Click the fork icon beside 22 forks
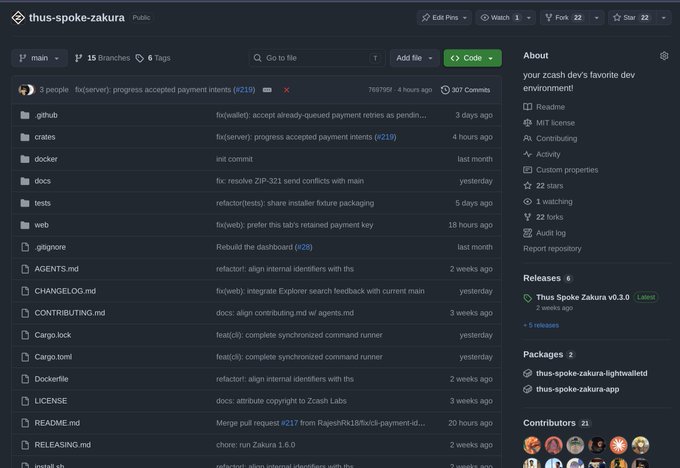Viewport: 680px width, 468px height. point(527,217)
